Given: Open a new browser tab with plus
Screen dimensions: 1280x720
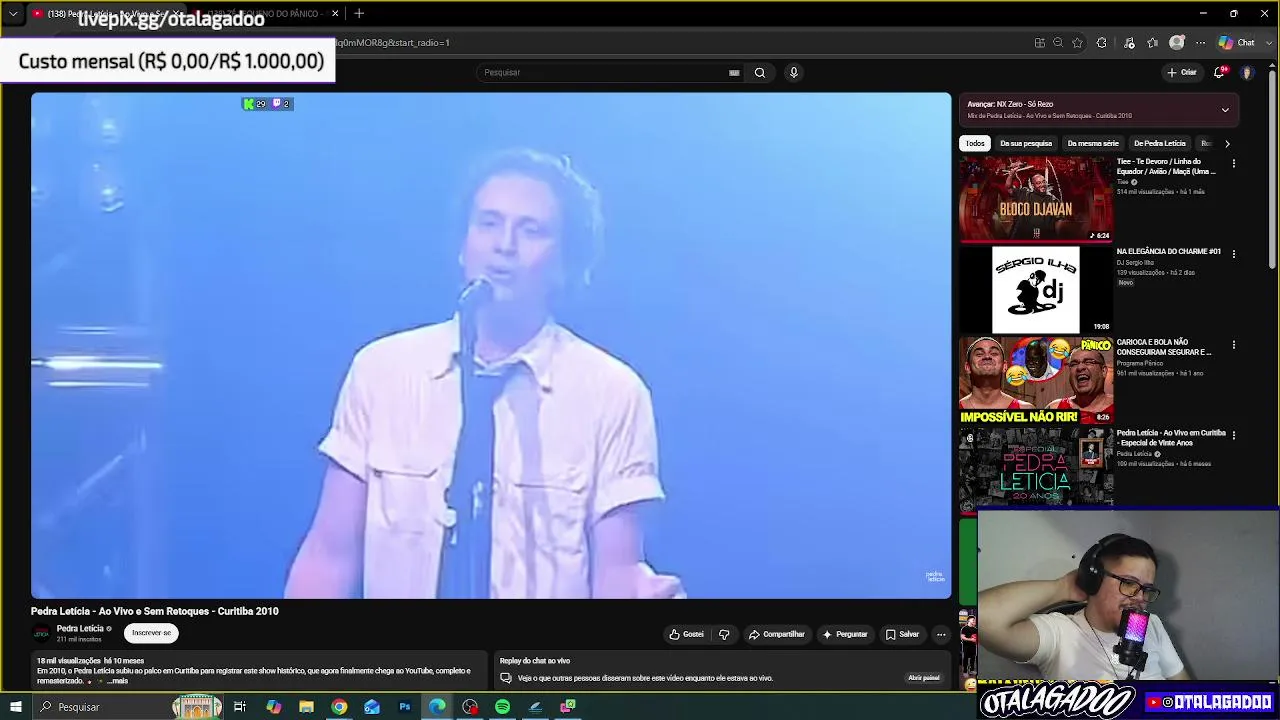Looking at the screenshot, I should click(x=359, y=13).
